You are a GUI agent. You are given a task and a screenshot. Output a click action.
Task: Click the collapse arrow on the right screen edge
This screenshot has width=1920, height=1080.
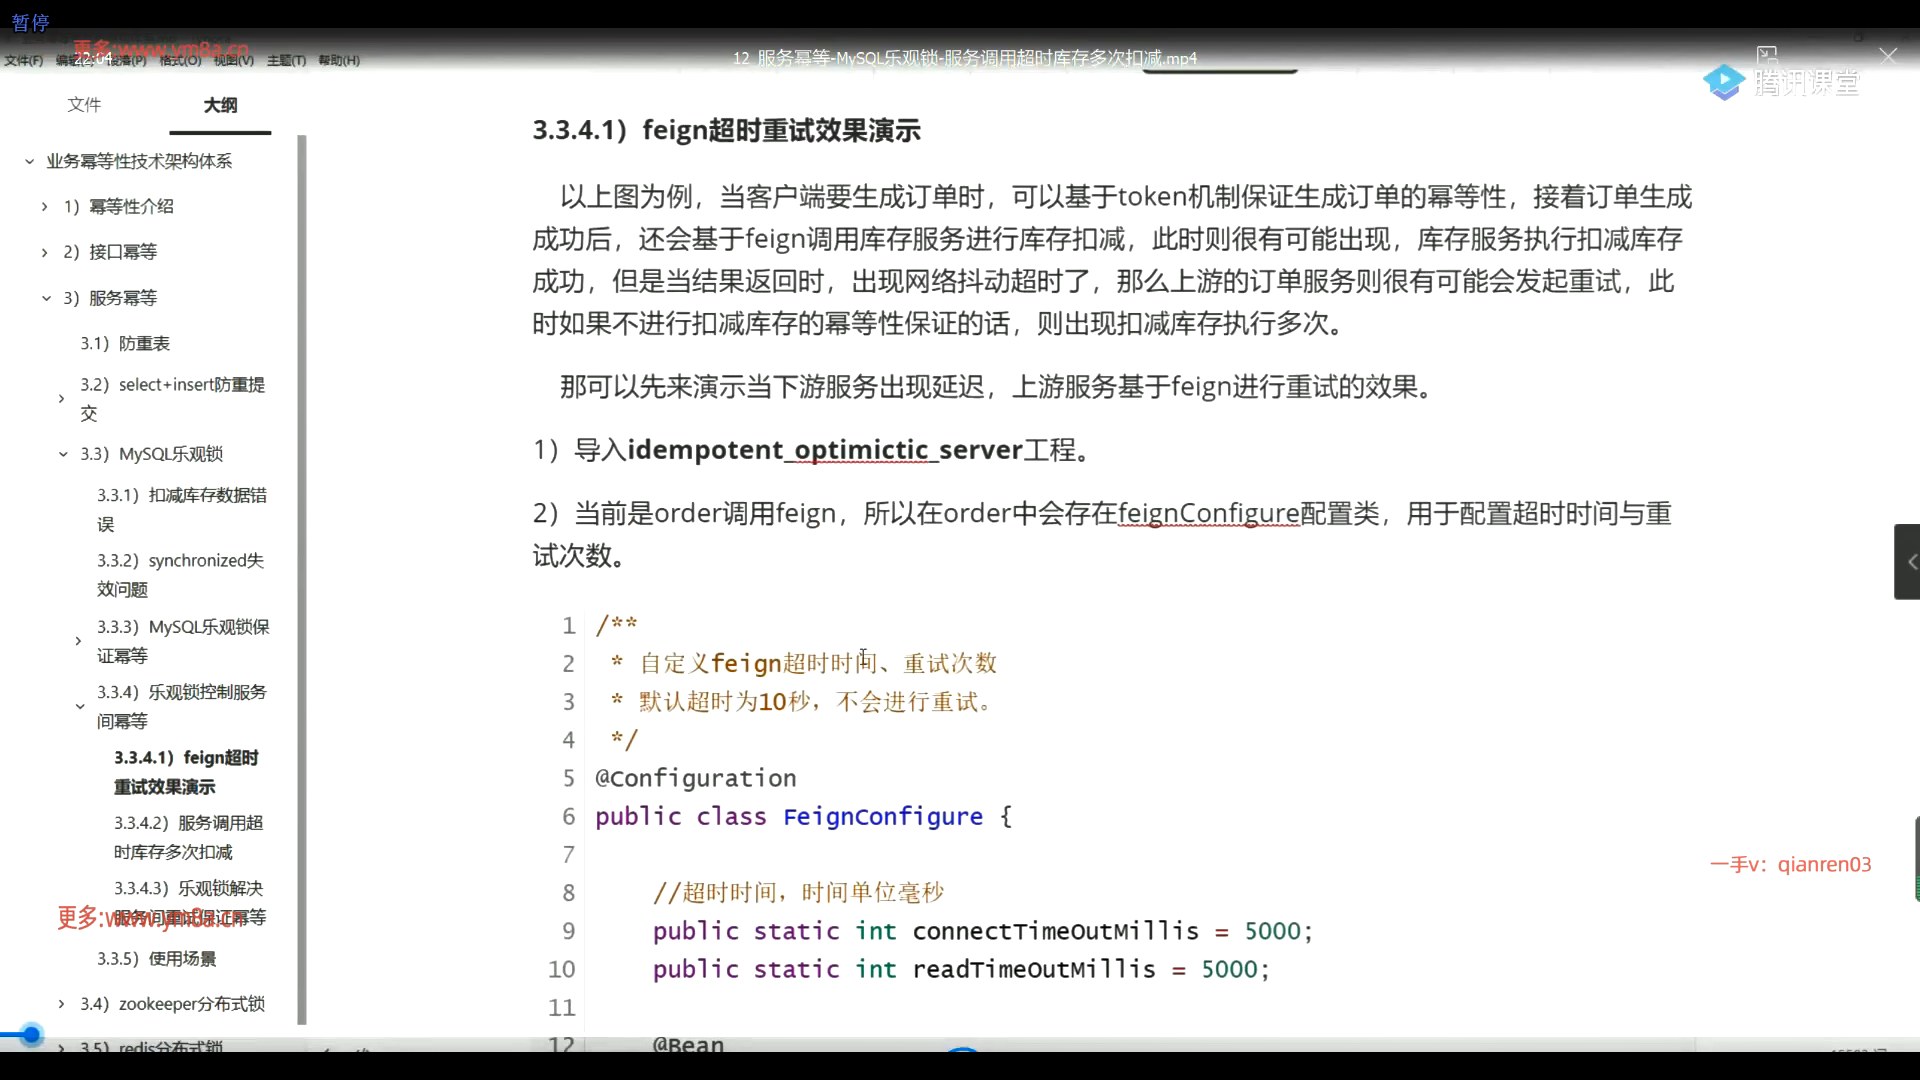coord(1911,561)
